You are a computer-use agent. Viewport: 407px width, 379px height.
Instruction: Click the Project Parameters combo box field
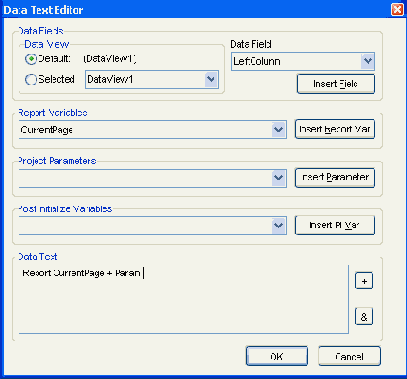point(146,178)
